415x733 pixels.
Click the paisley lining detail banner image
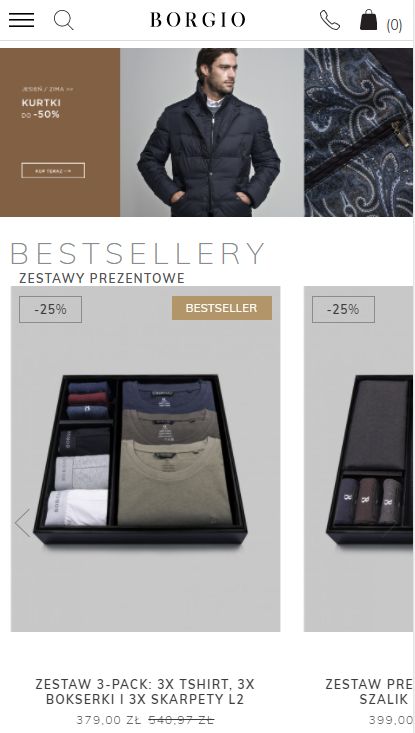[x=358, y=132]
